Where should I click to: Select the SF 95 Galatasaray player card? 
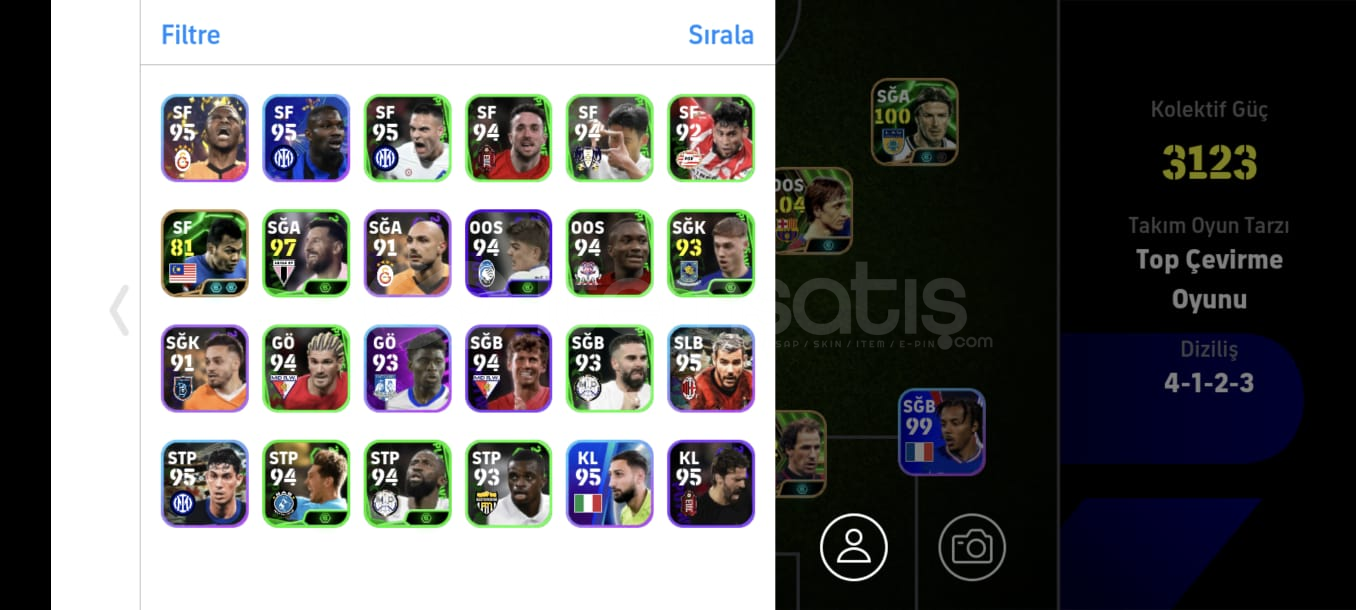coord(205,138)
